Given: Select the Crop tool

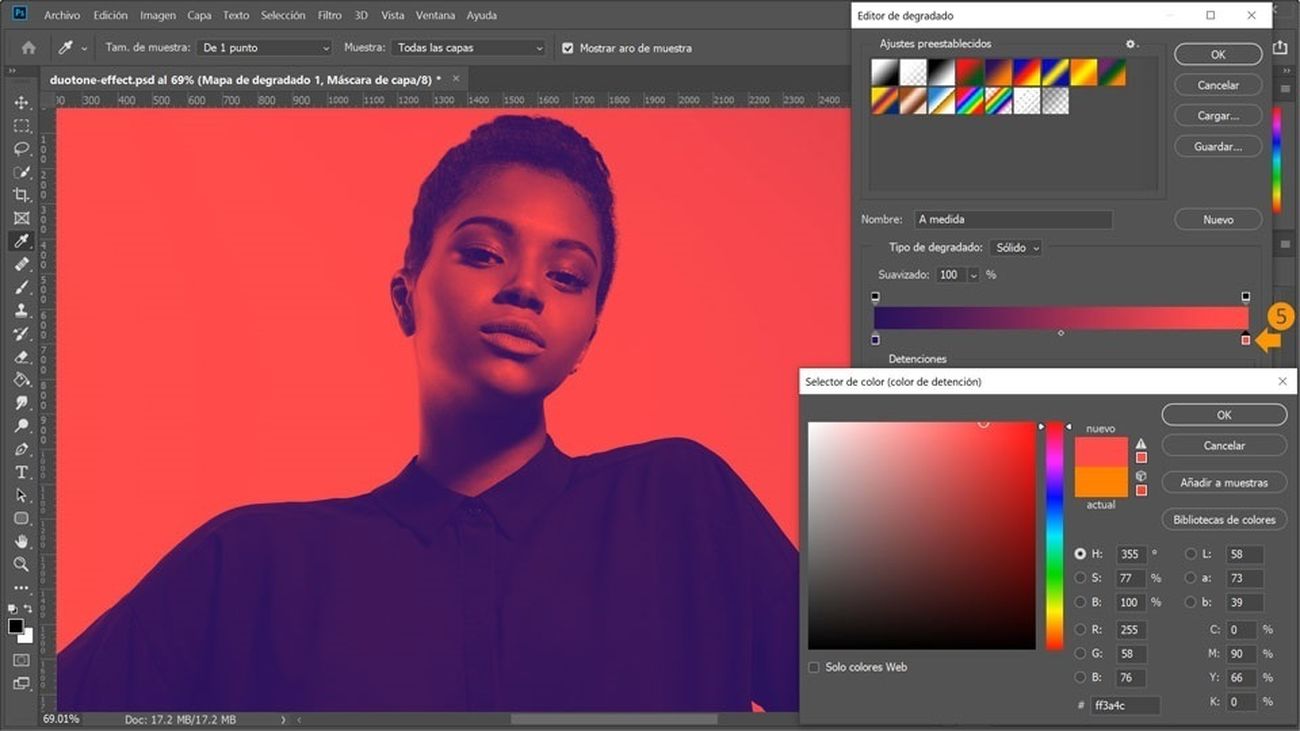Looking at the screenshot, I should tap(21, 195).
